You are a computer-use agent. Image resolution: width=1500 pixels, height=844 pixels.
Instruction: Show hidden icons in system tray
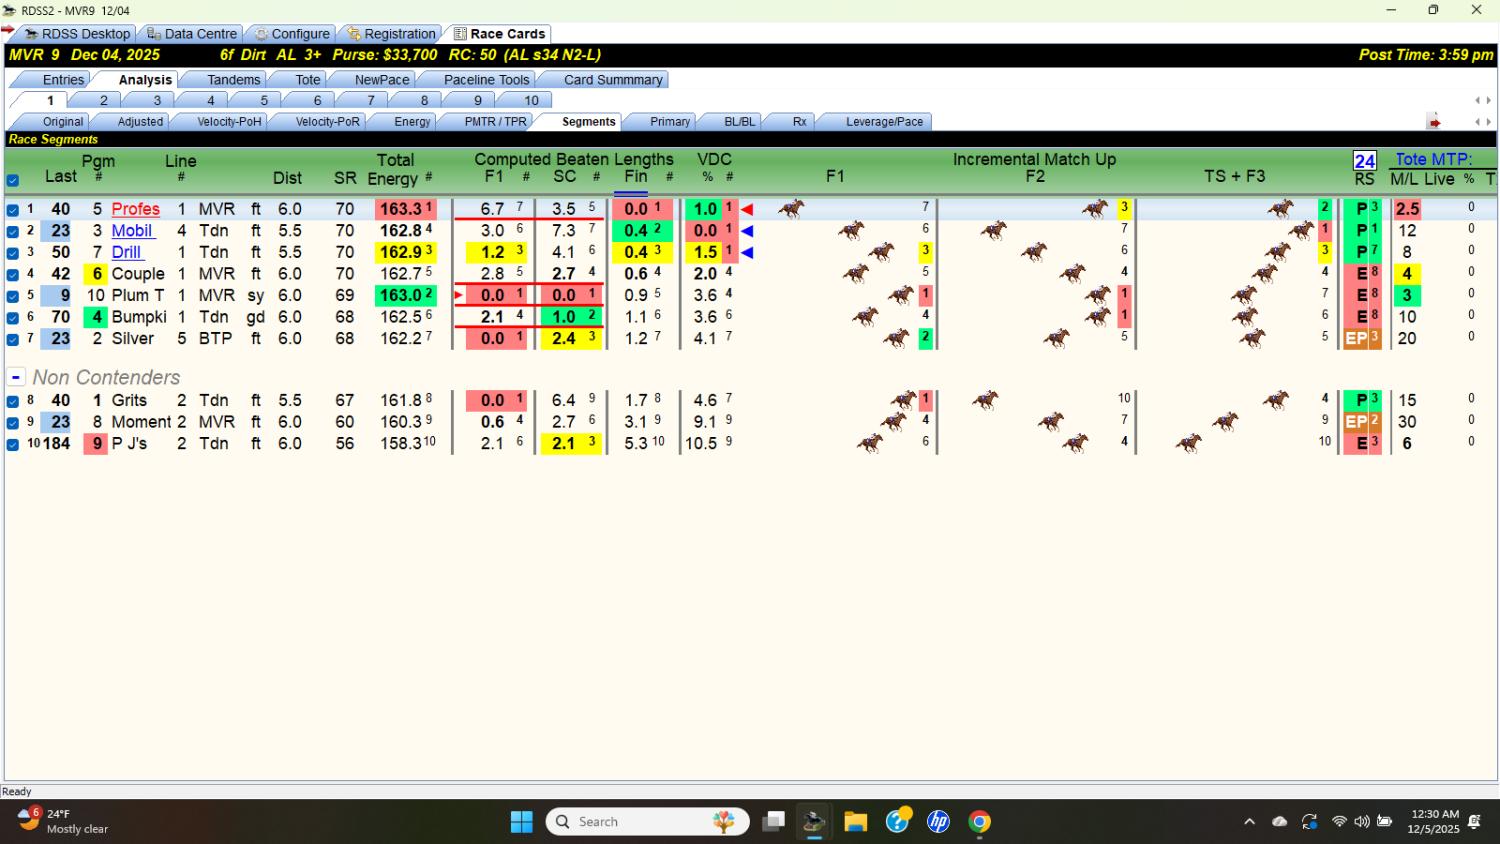coord(1249,822)
